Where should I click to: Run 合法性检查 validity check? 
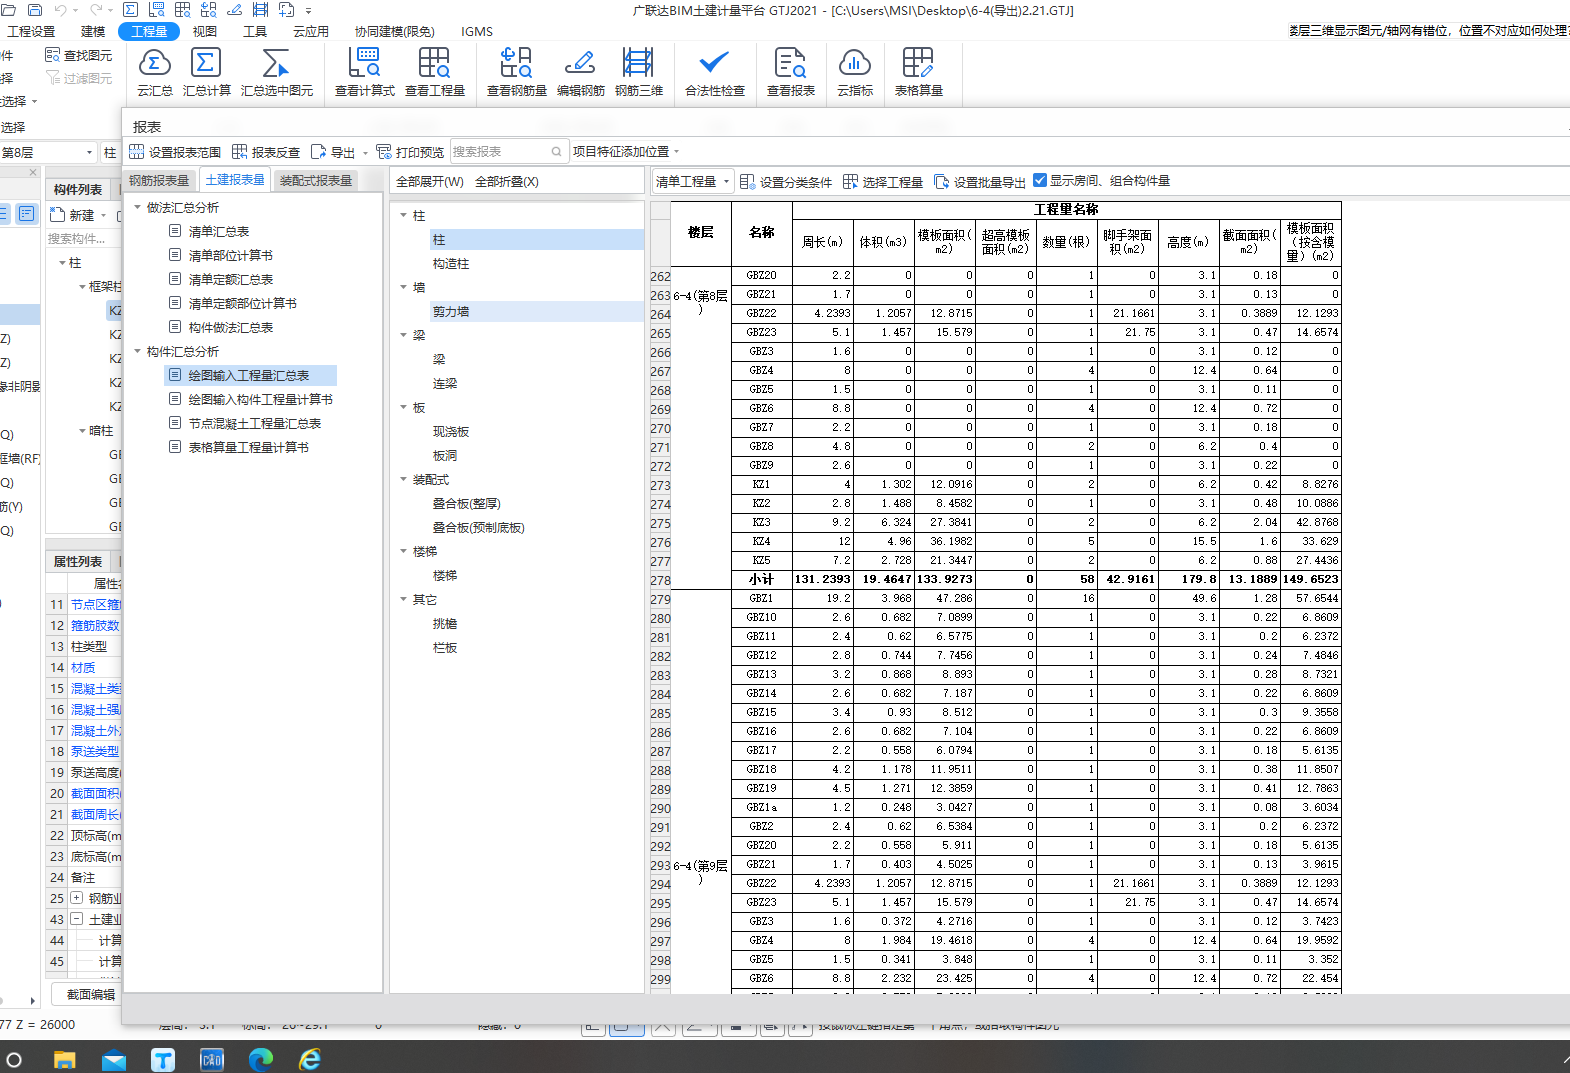point(714,72)
